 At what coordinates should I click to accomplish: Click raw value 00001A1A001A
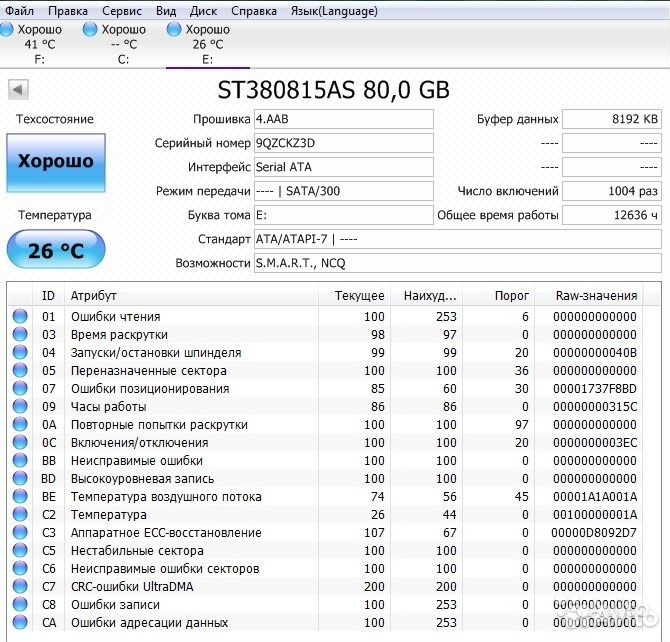coord(595,497)
